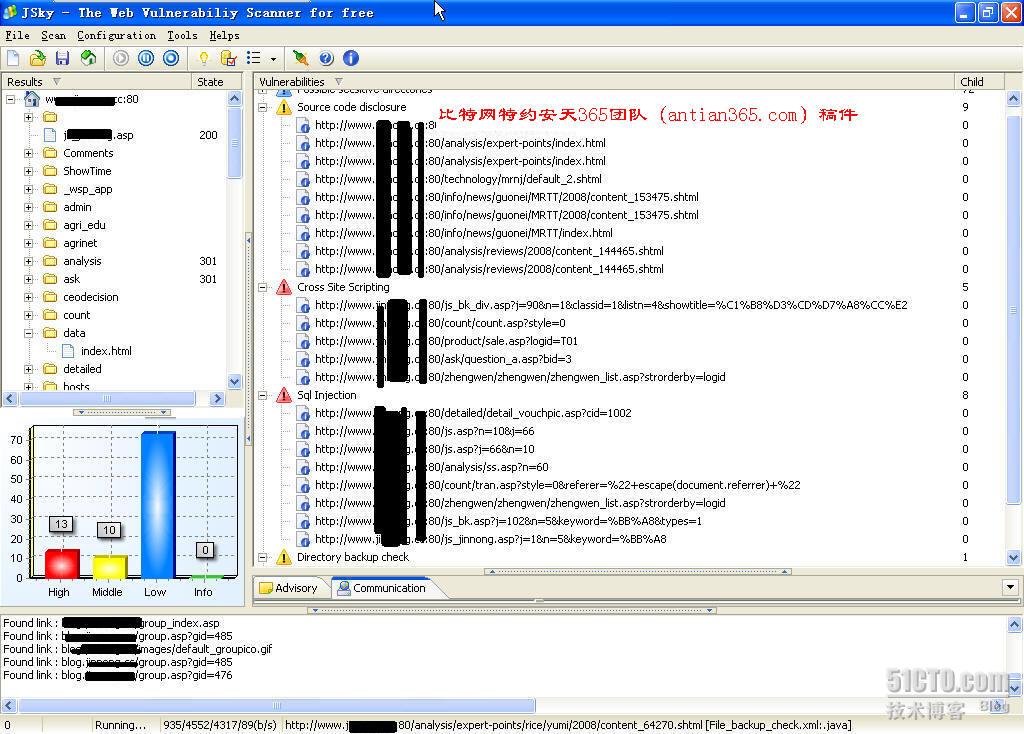Click the Child column header
1024x734 pixels.
(x=979, y=82)
